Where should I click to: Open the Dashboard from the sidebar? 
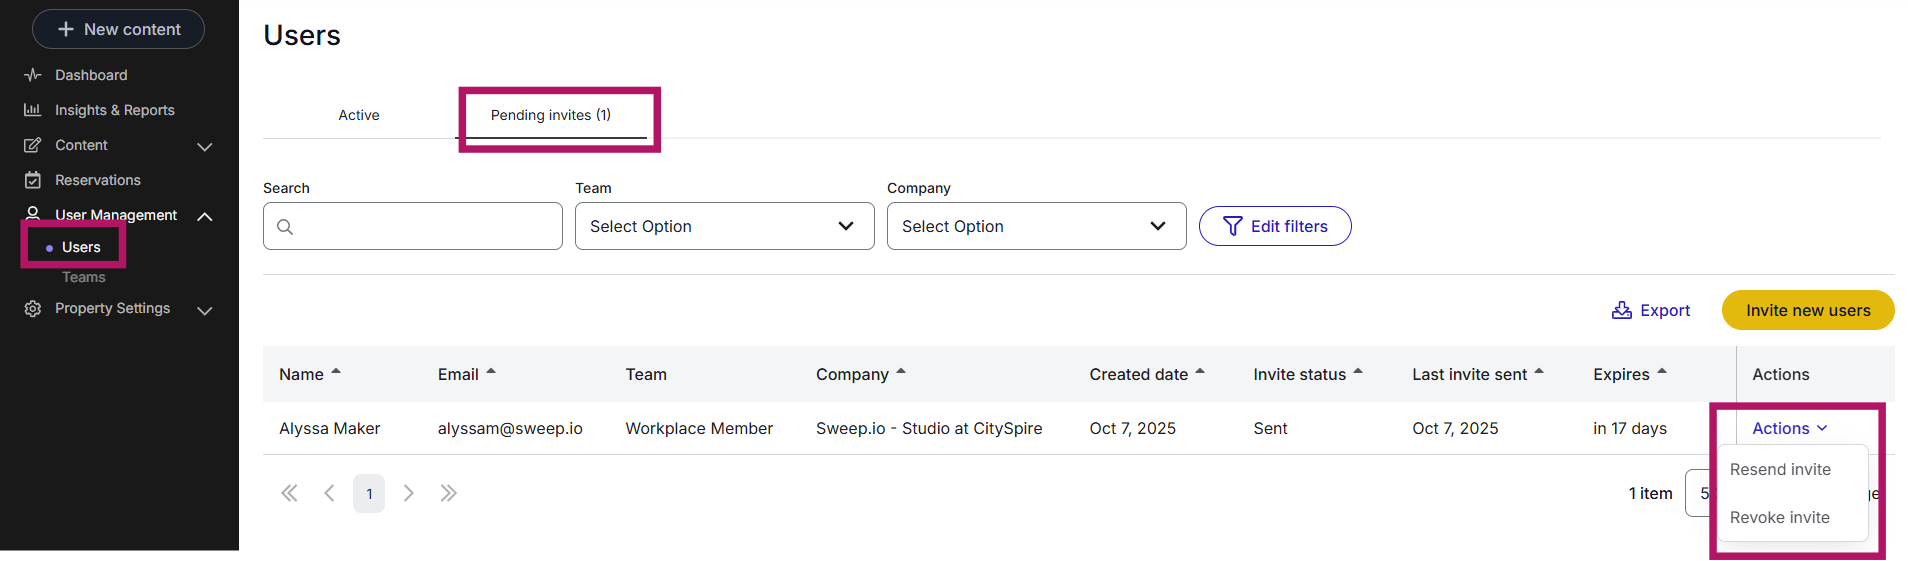90,75
